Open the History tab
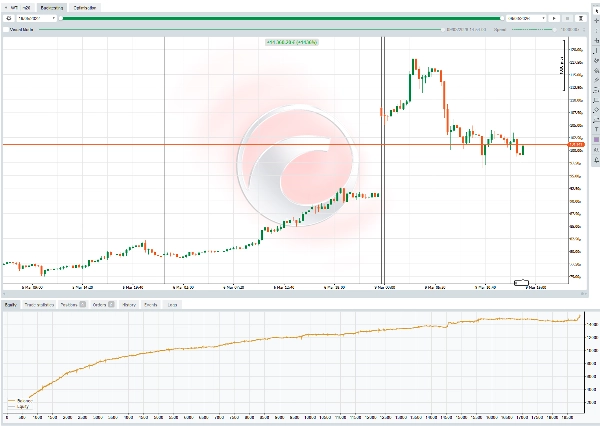The height and width of the screenshot is (426, 600). coord(129,305)
